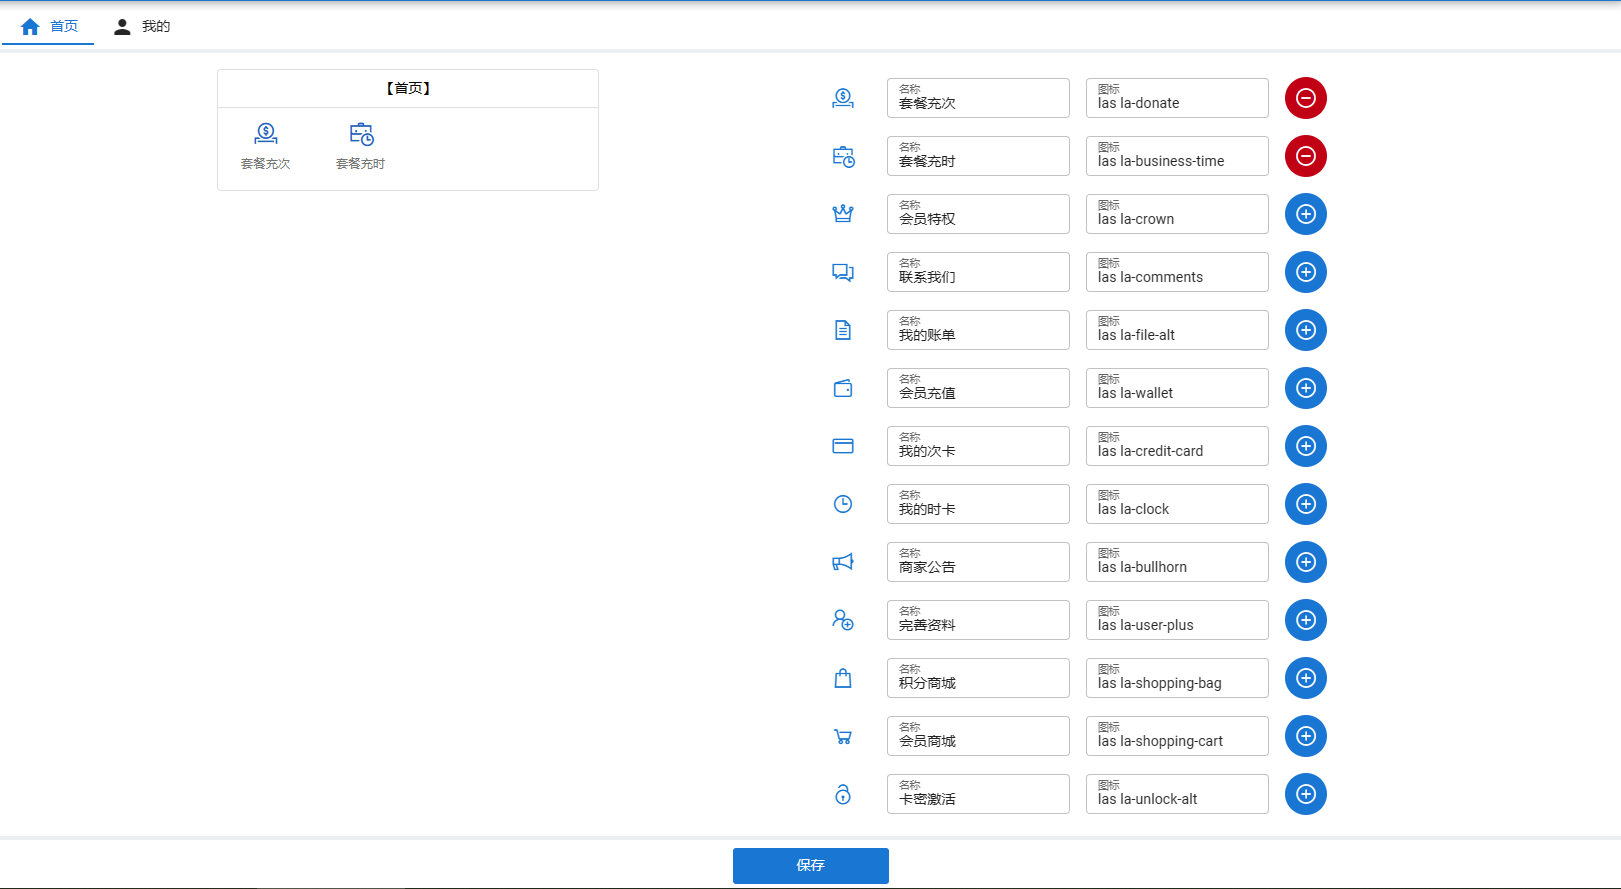The width and height of the screenshot is (1621, 889).
Task: Focus the icon field with las la-business-time
Action: pos(1177,156)
